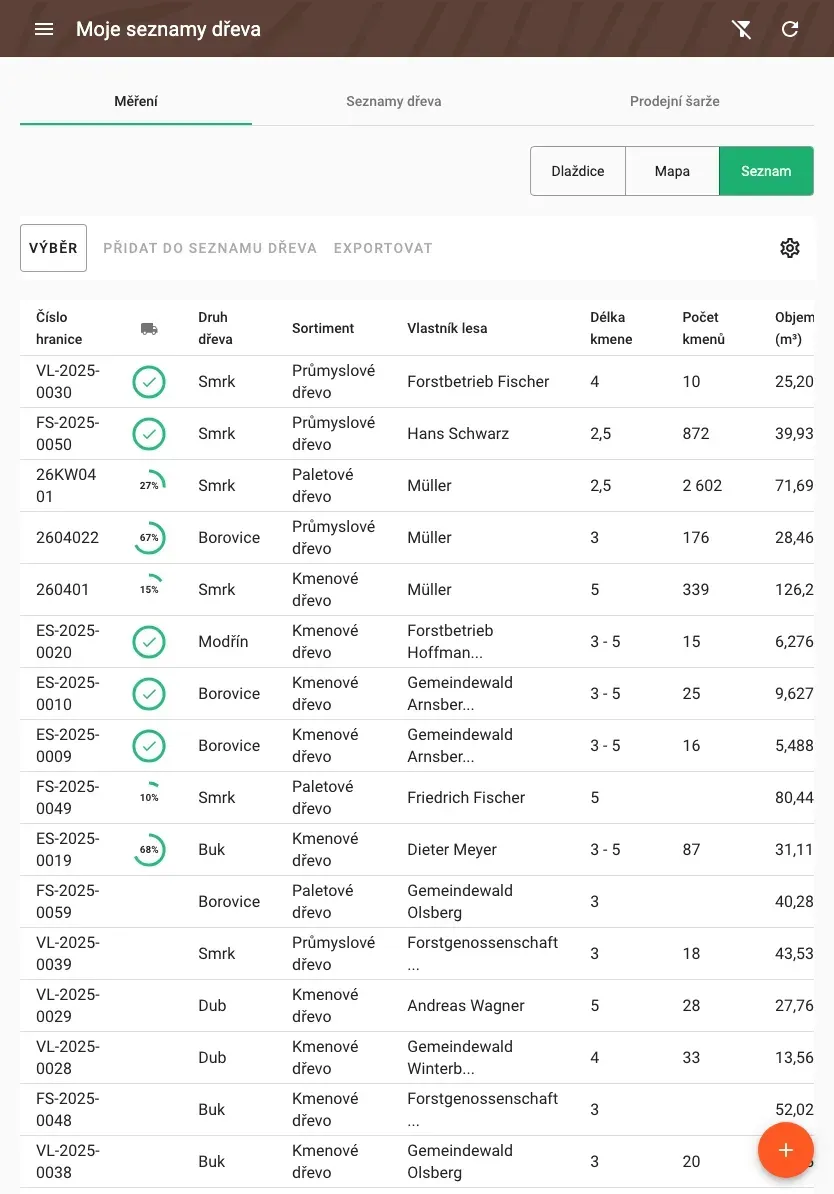Open row VL-2025-0030
Viewport: 834px width, 1194px height.
[x=417, y=382]
